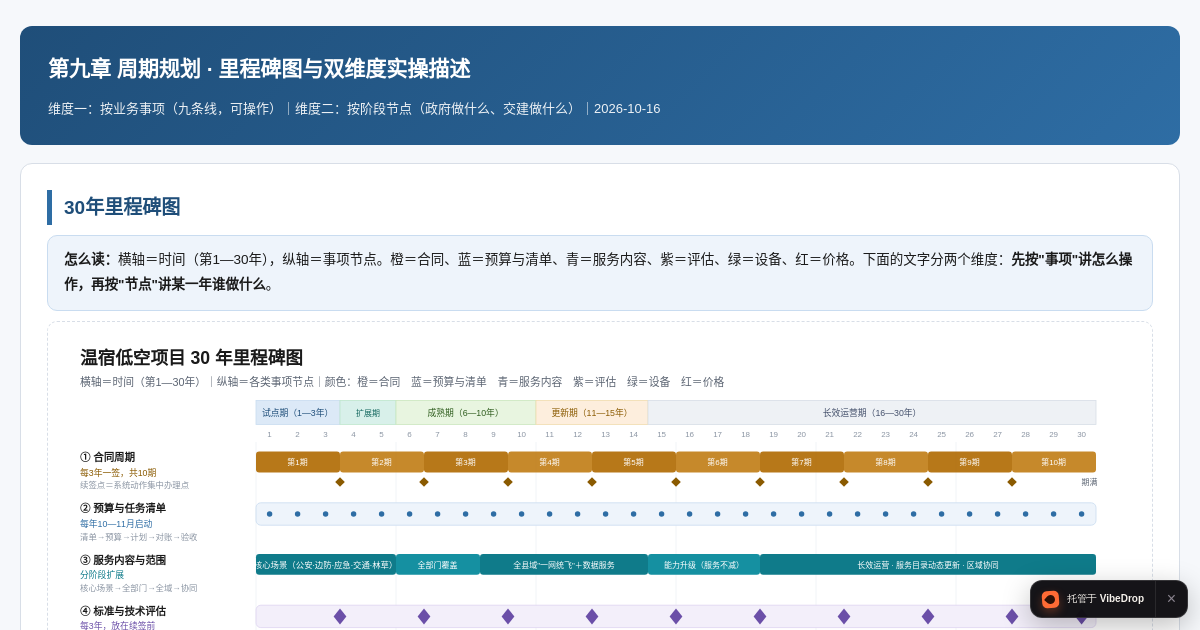1200x630 pixels.
Task: Click the 长效运营·服务目录动态更新 bar
Action: coord(928,565)
